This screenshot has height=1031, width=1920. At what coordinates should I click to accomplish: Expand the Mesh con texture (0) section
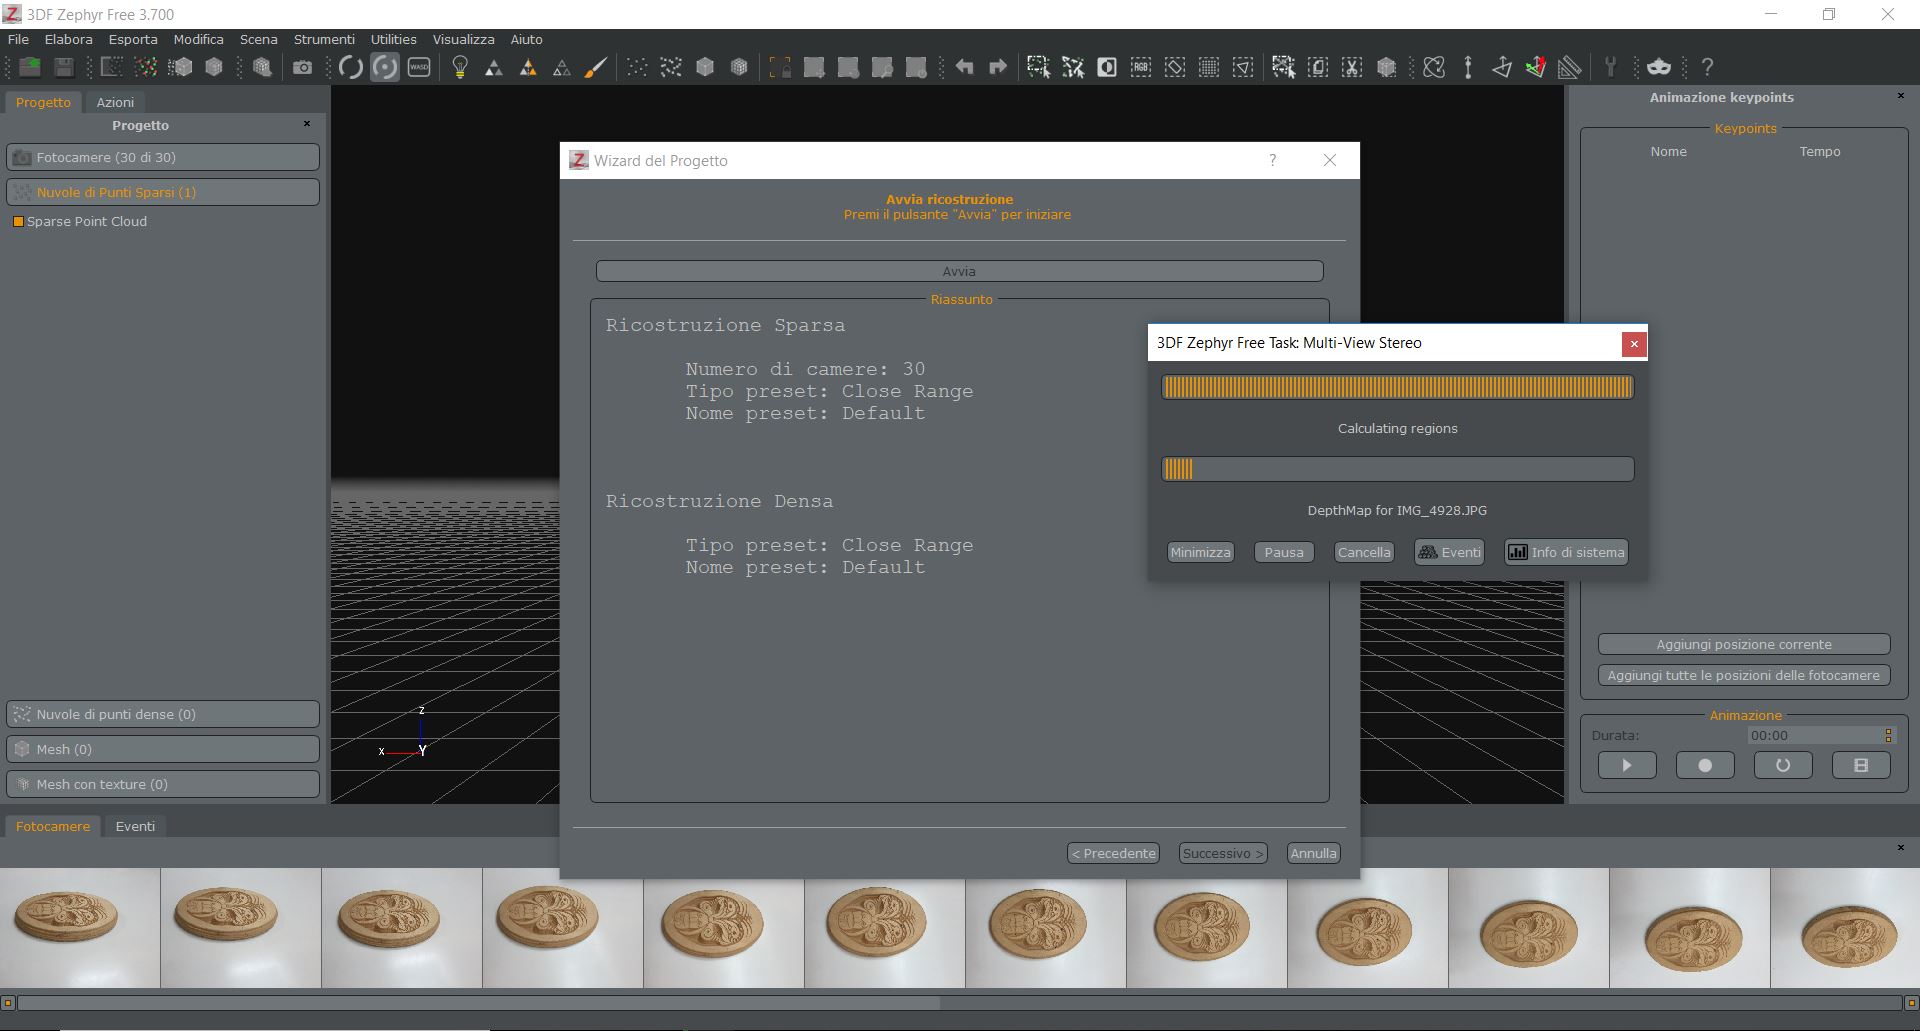click(x=163, y=784)
